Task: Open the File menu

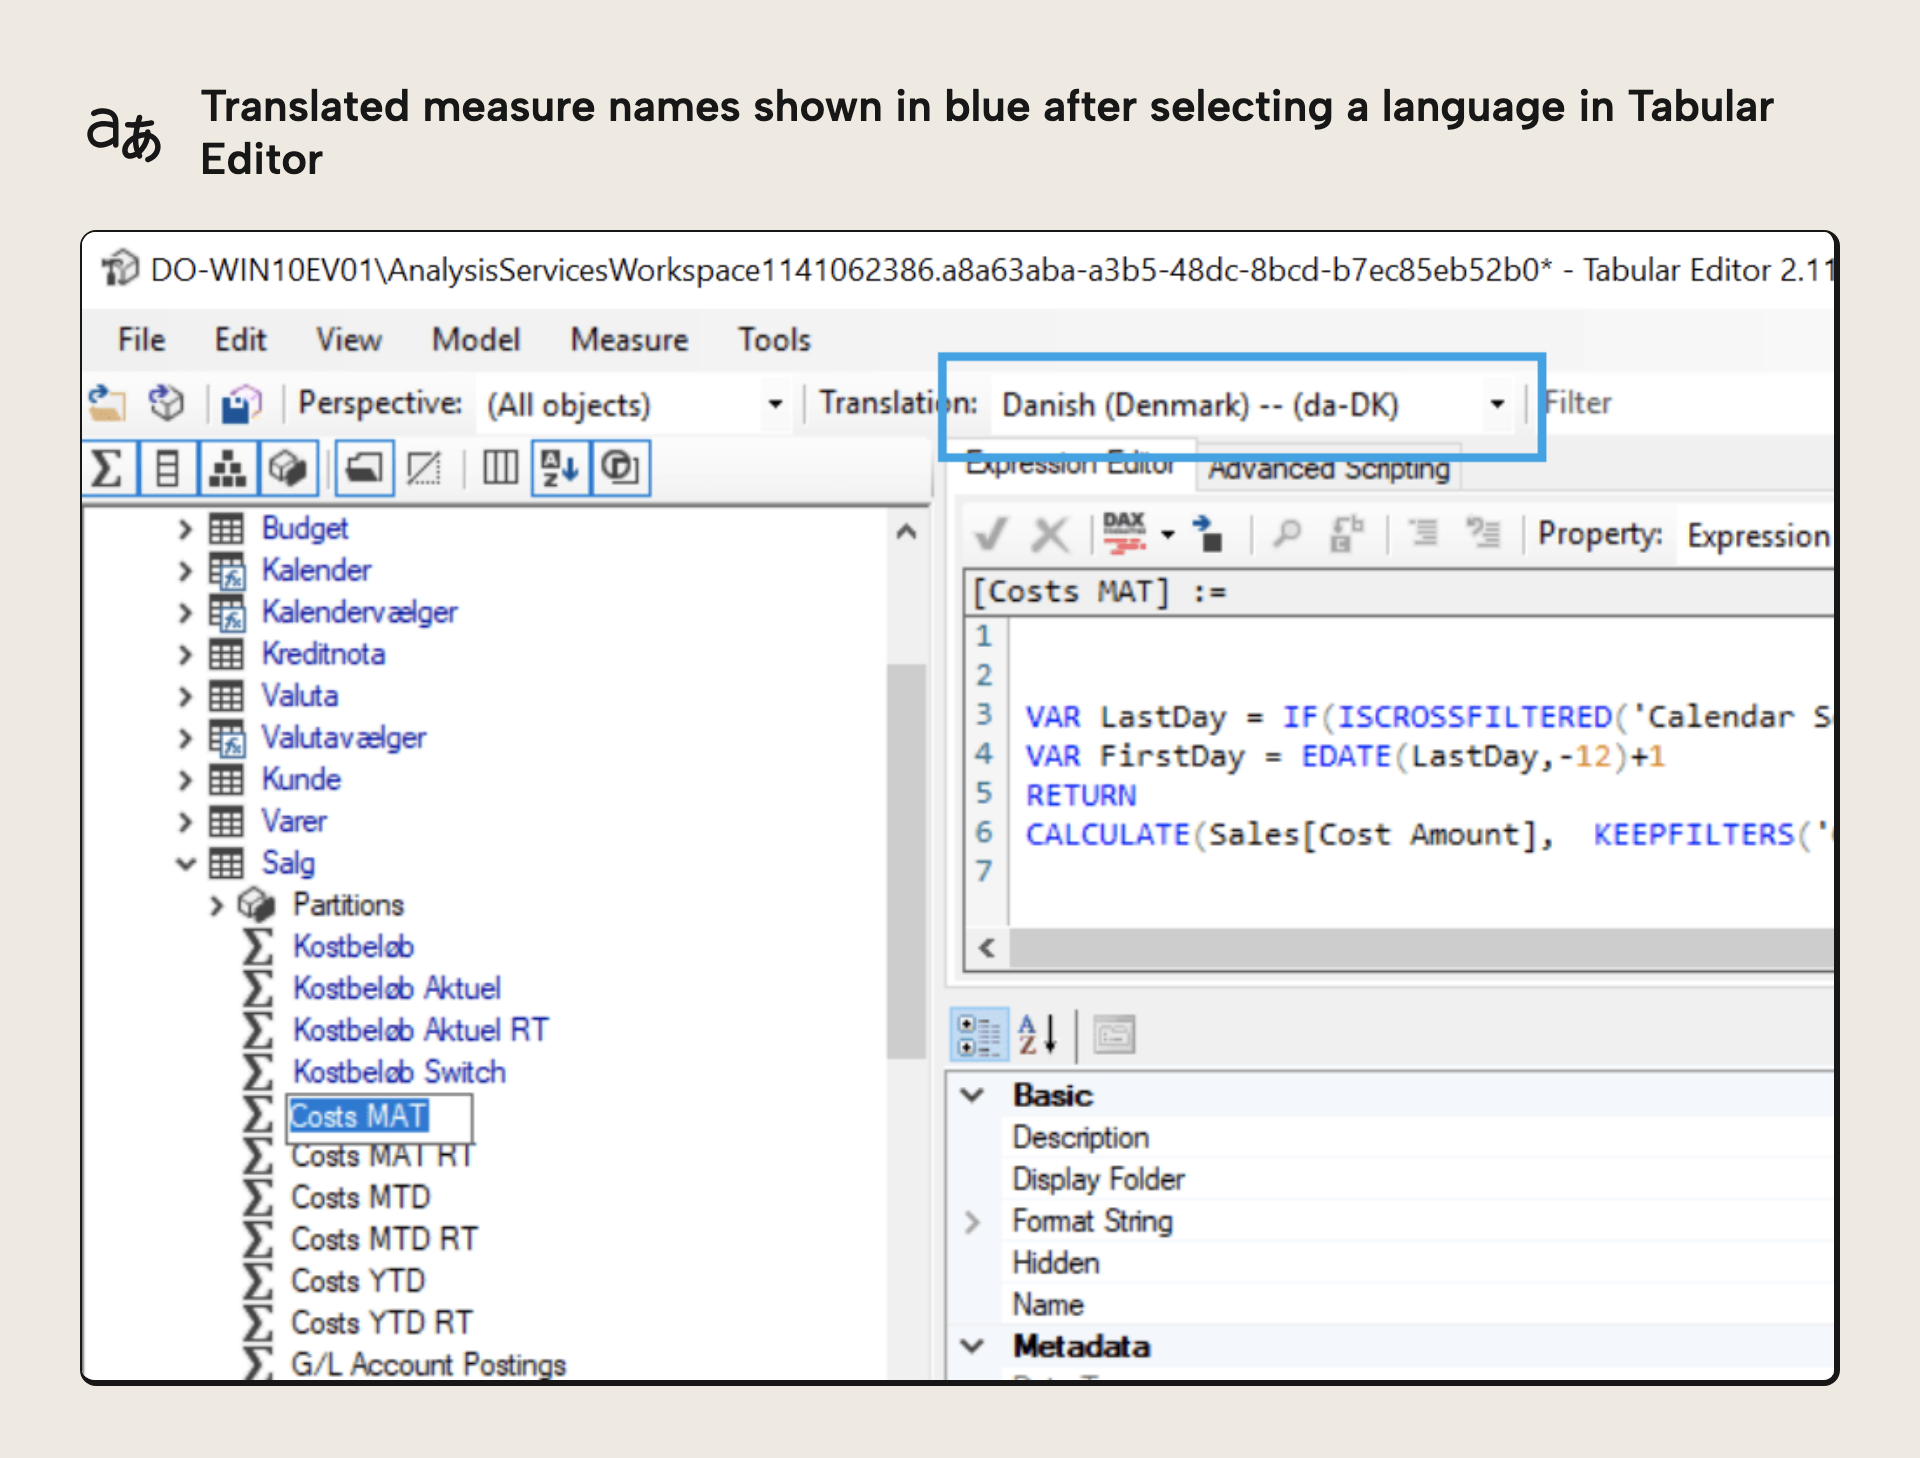Action: pyautogui.click(x=141, y=340)
